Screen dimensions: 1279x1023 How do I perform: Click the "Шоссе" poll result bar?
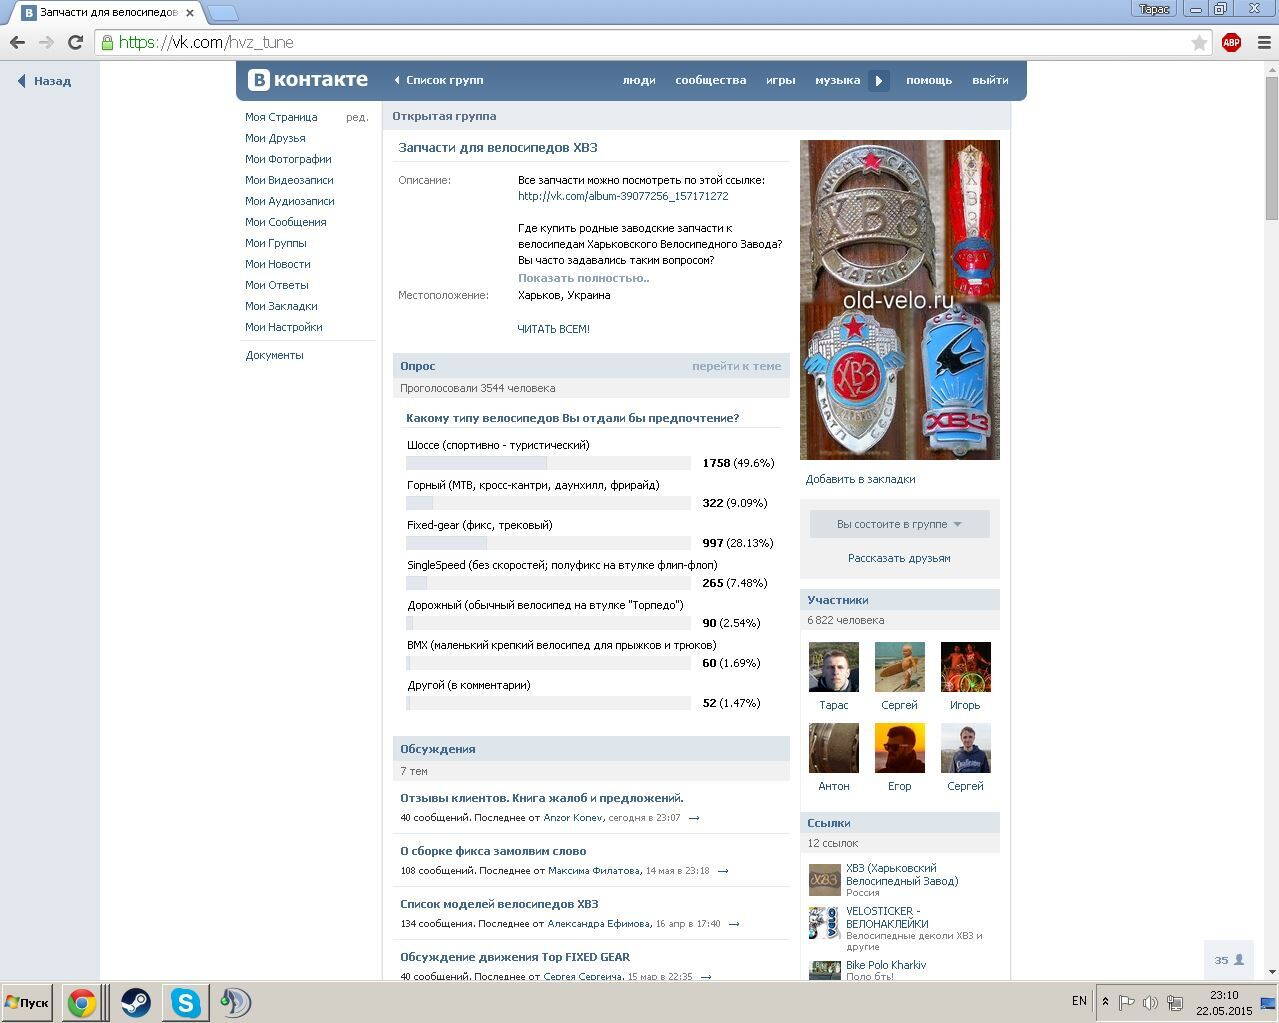(x=548, y=463)
